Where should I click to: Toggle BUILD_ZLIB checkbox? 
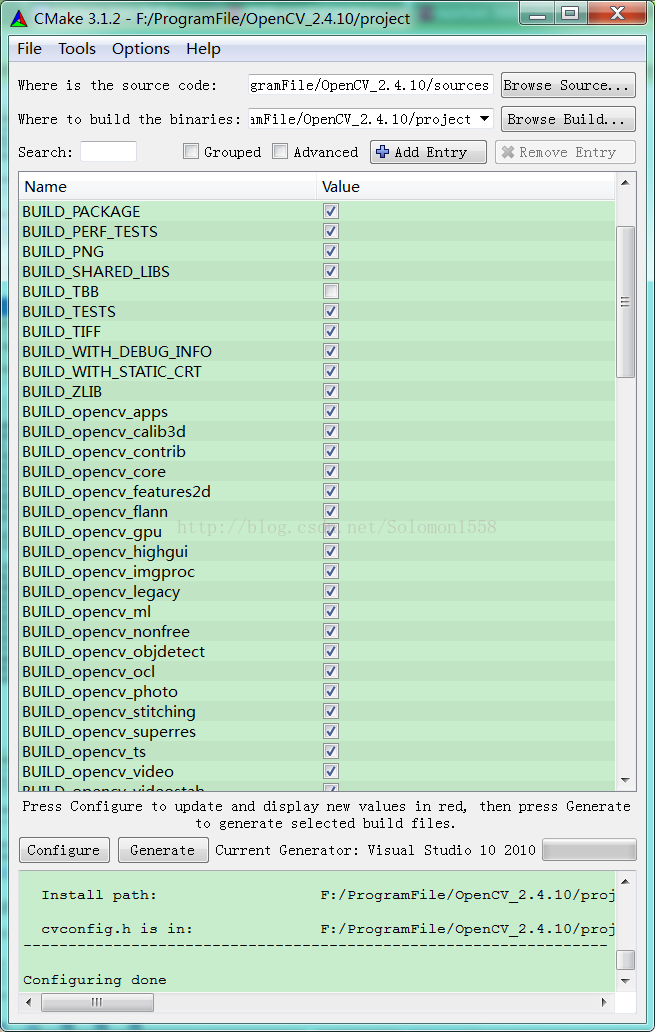(330, 391)
